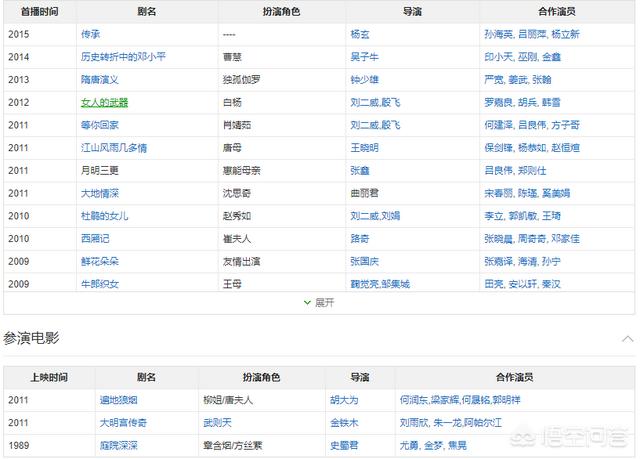Open director link 王晓明
The height and width of the screenshot is (459, 640).
[364, 148]
